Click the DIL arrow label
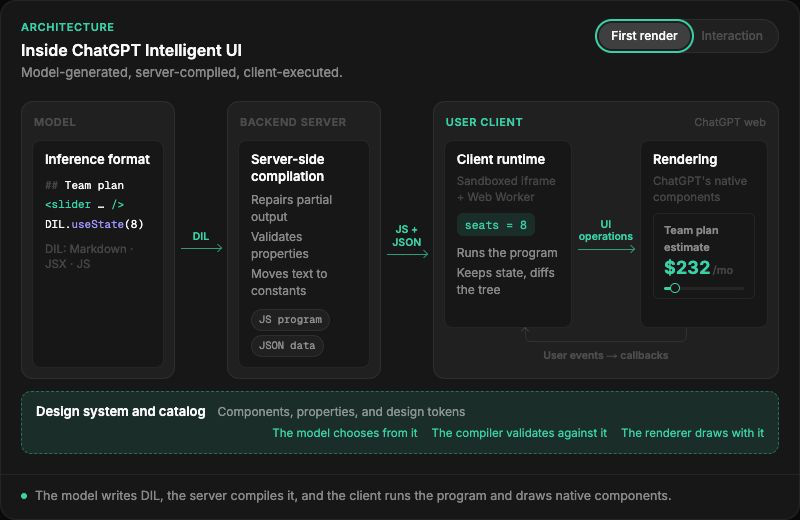800x520 pixels. tap(201, 236)
